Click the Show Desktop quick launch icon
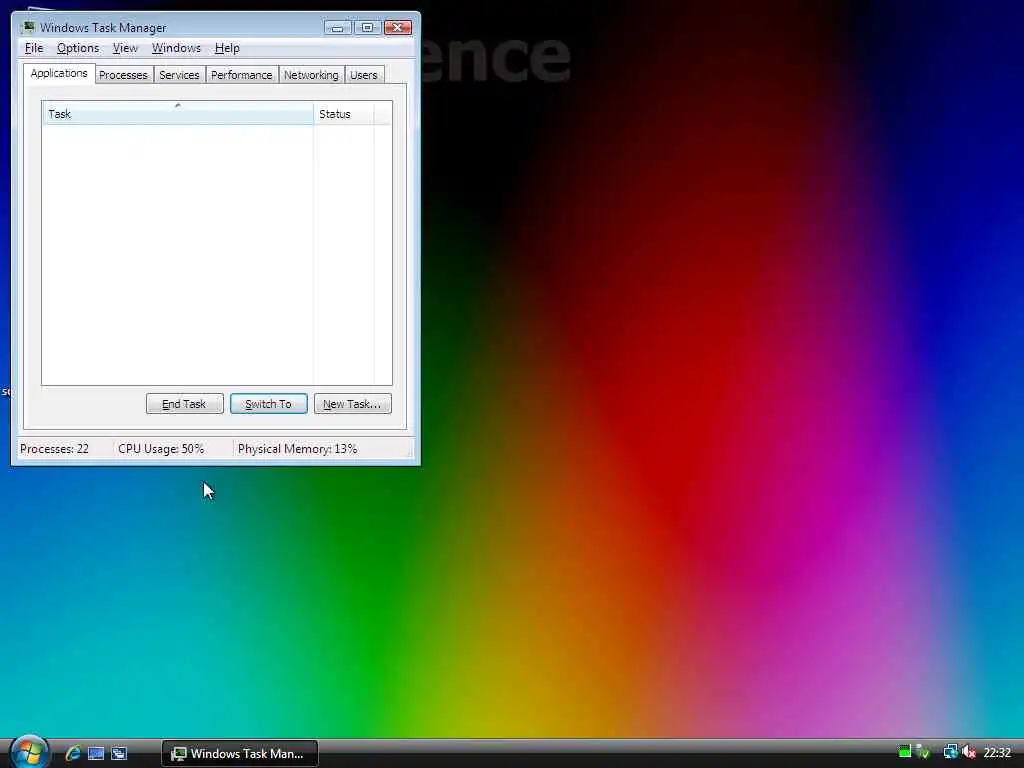This screenshot has height=768, width=1024. (x=96, y=753)
